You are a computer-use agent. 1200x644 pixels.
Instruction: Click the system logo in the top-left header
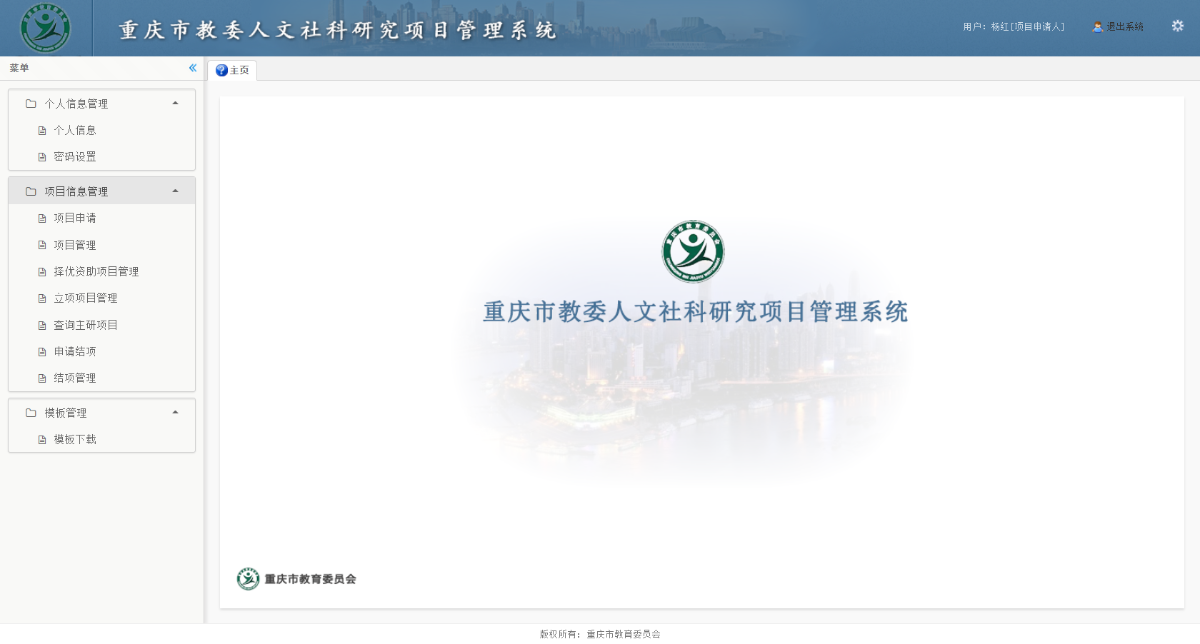point(46,28)
